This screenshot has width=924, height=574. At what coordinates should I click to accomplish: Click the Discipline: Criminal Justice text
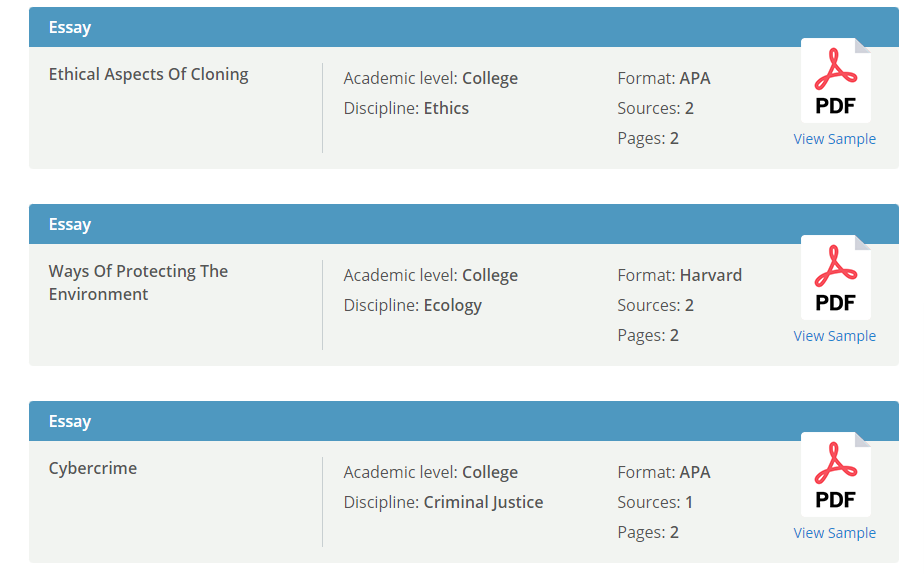[443, 502]
